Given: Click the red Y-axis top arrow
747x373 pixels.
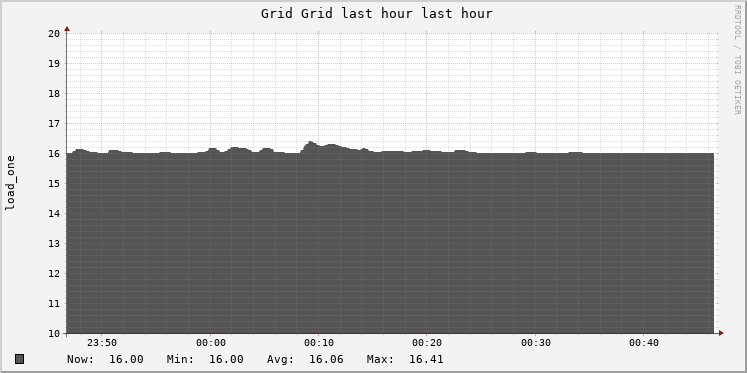Looking at the screenshot, I should [67, 29].
